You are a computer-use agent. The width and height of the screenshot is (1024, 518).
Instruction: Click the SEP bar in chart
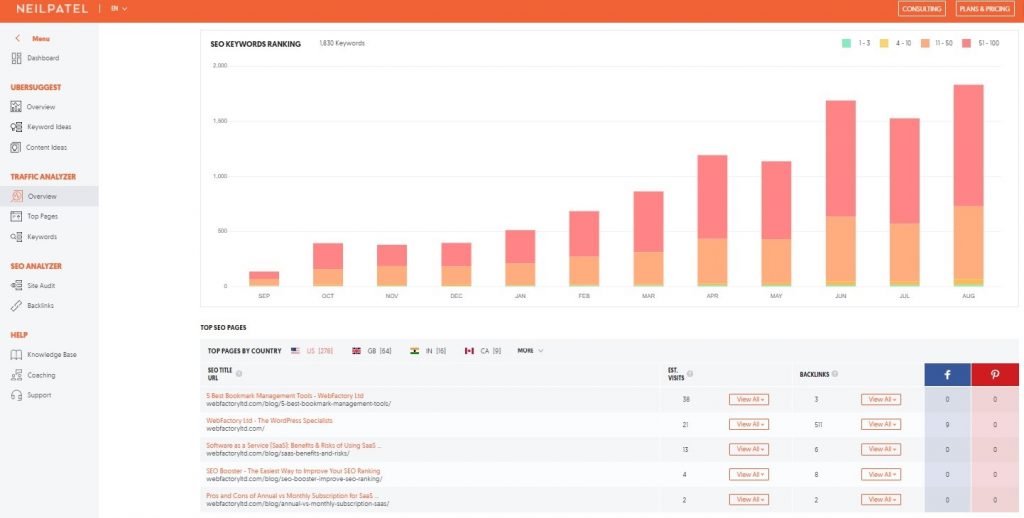[264, 279]
